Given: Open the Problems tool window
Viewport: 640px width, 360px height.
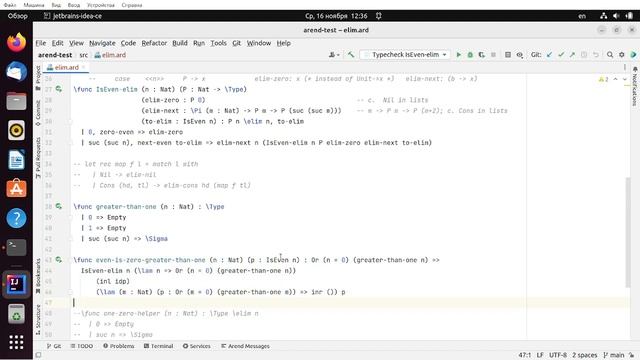Looking at the screenshot, I should pos(118,346).
